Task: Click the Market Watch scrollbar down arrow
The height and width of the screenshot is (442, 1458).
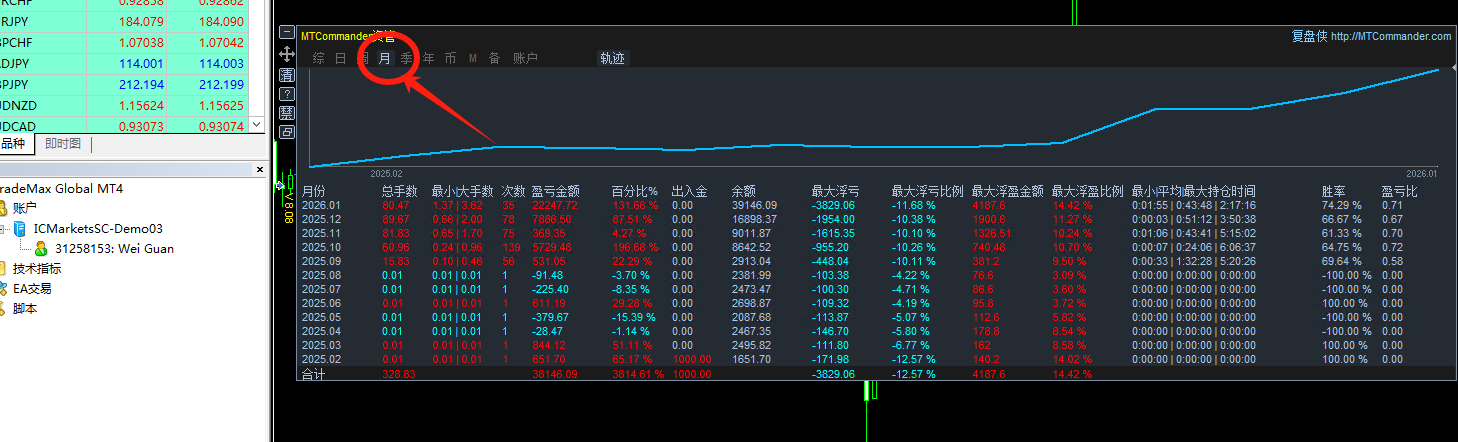Action: (x=257, y=126)
